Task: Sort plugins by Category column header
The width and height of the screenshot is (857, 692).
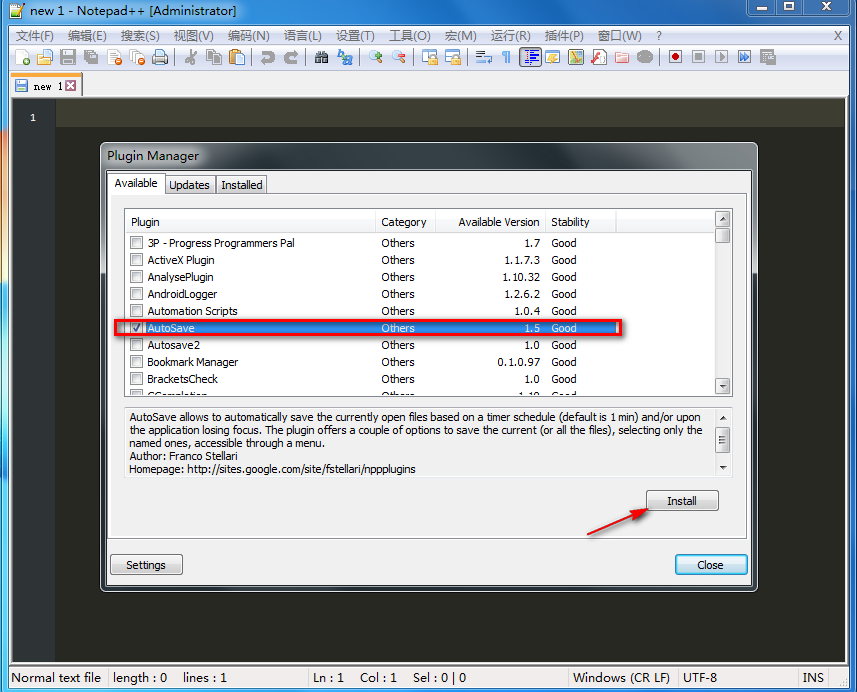Action: pos(405,222)
